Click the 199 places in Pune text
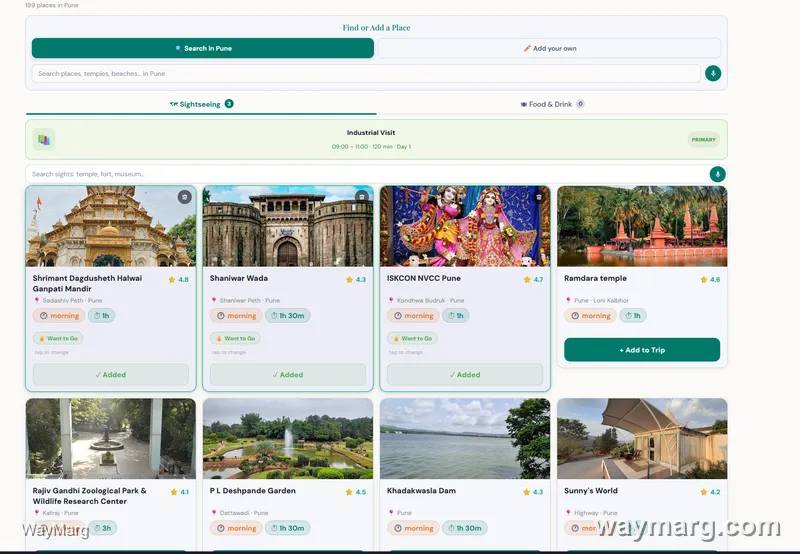The width and height of the screenshot is (800, 554). tap(52, 5)
